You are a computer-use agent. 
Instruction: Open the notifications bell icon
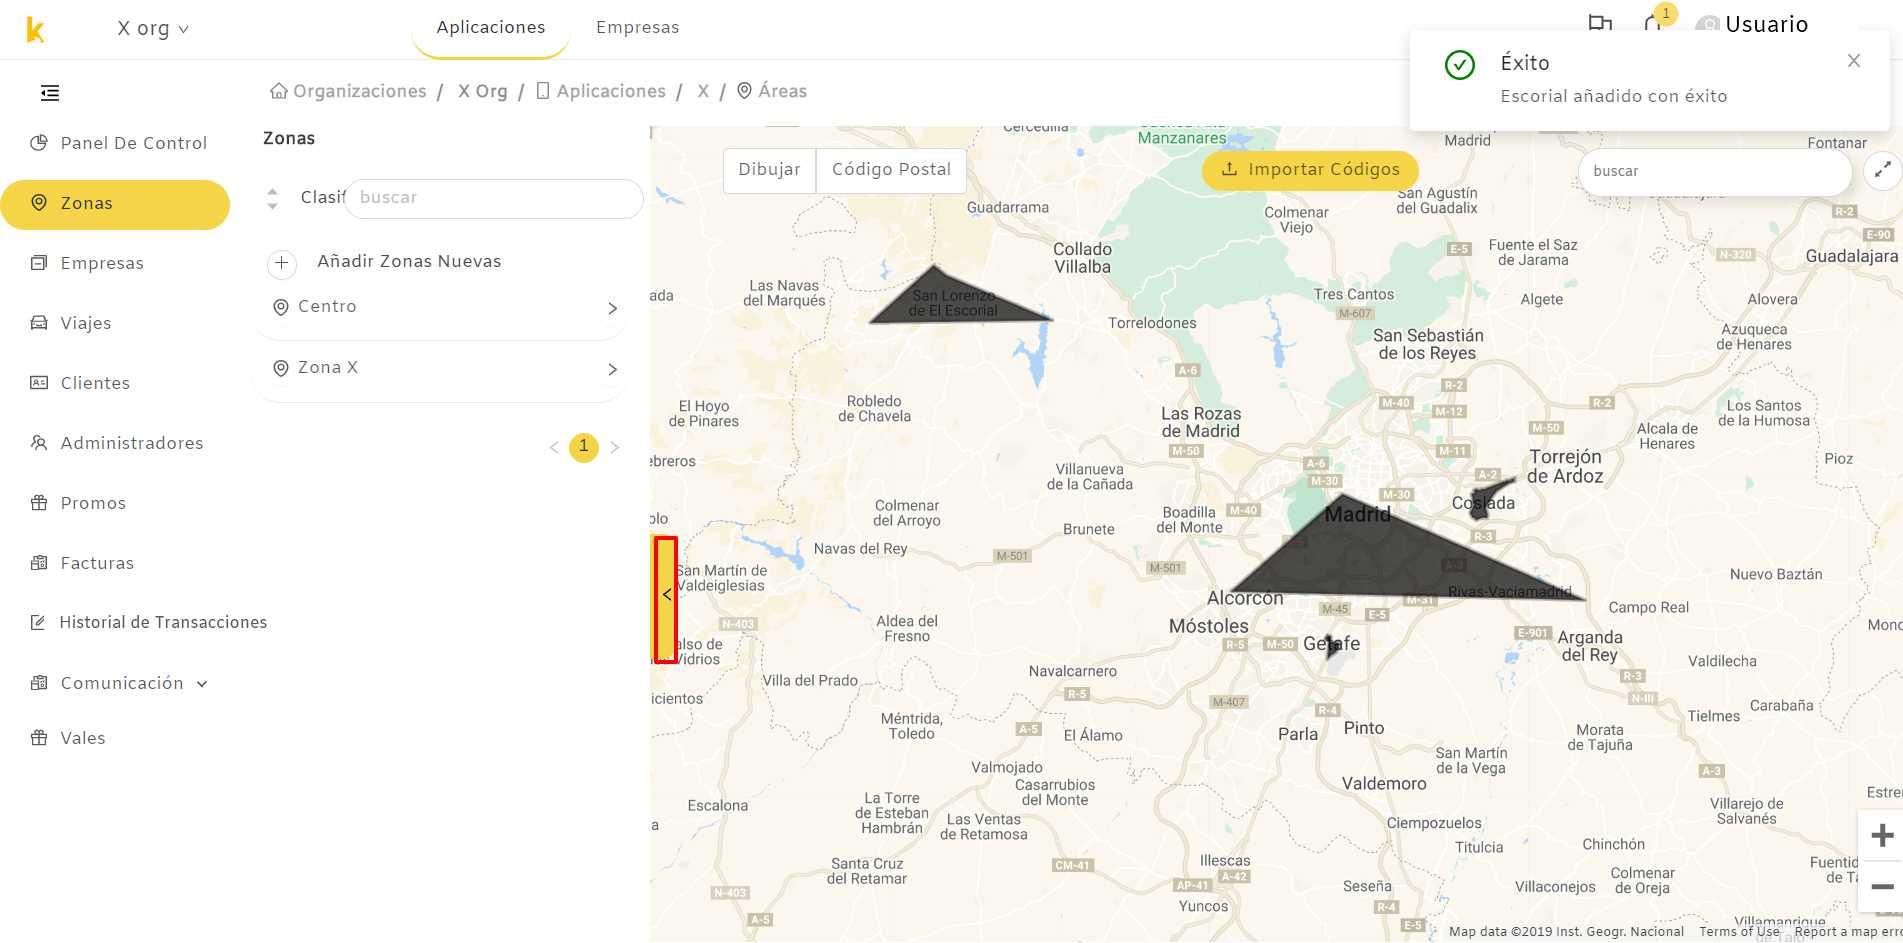pyautogui.click(x=1652, y=22)
